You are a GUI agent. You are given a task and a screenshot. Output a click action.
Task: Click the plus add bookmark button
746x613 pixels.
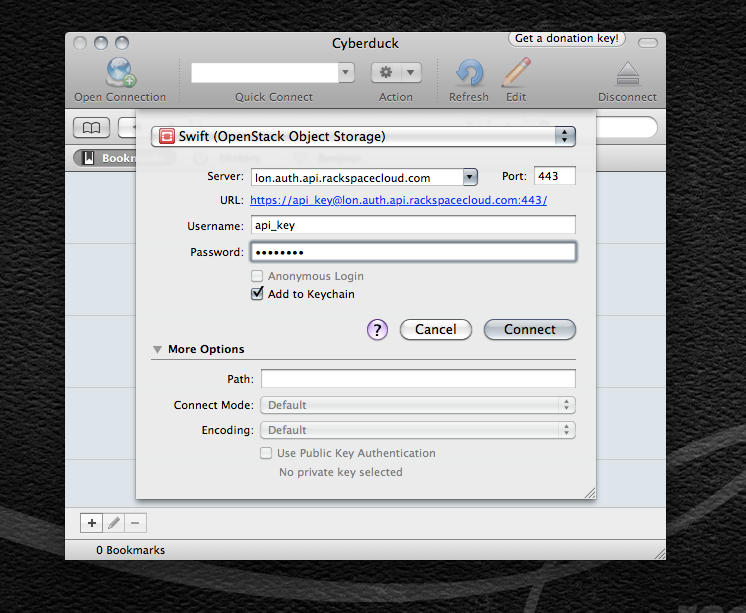(92, 523)
